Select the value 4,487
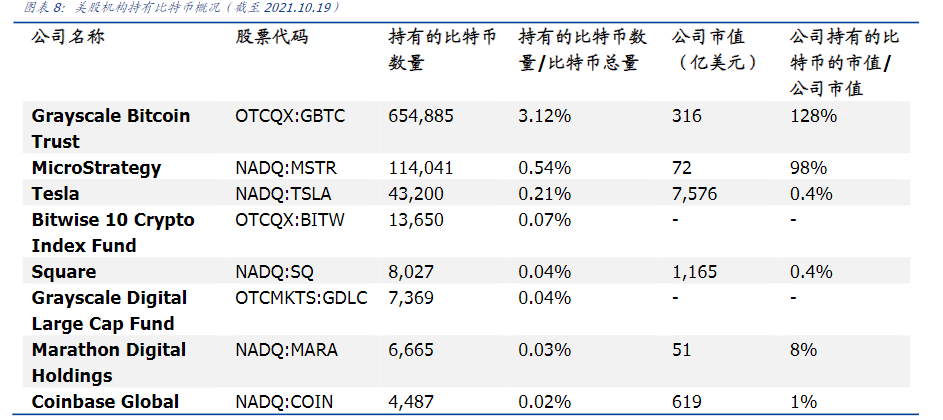The image size is (943, 420). click(411, 401)
